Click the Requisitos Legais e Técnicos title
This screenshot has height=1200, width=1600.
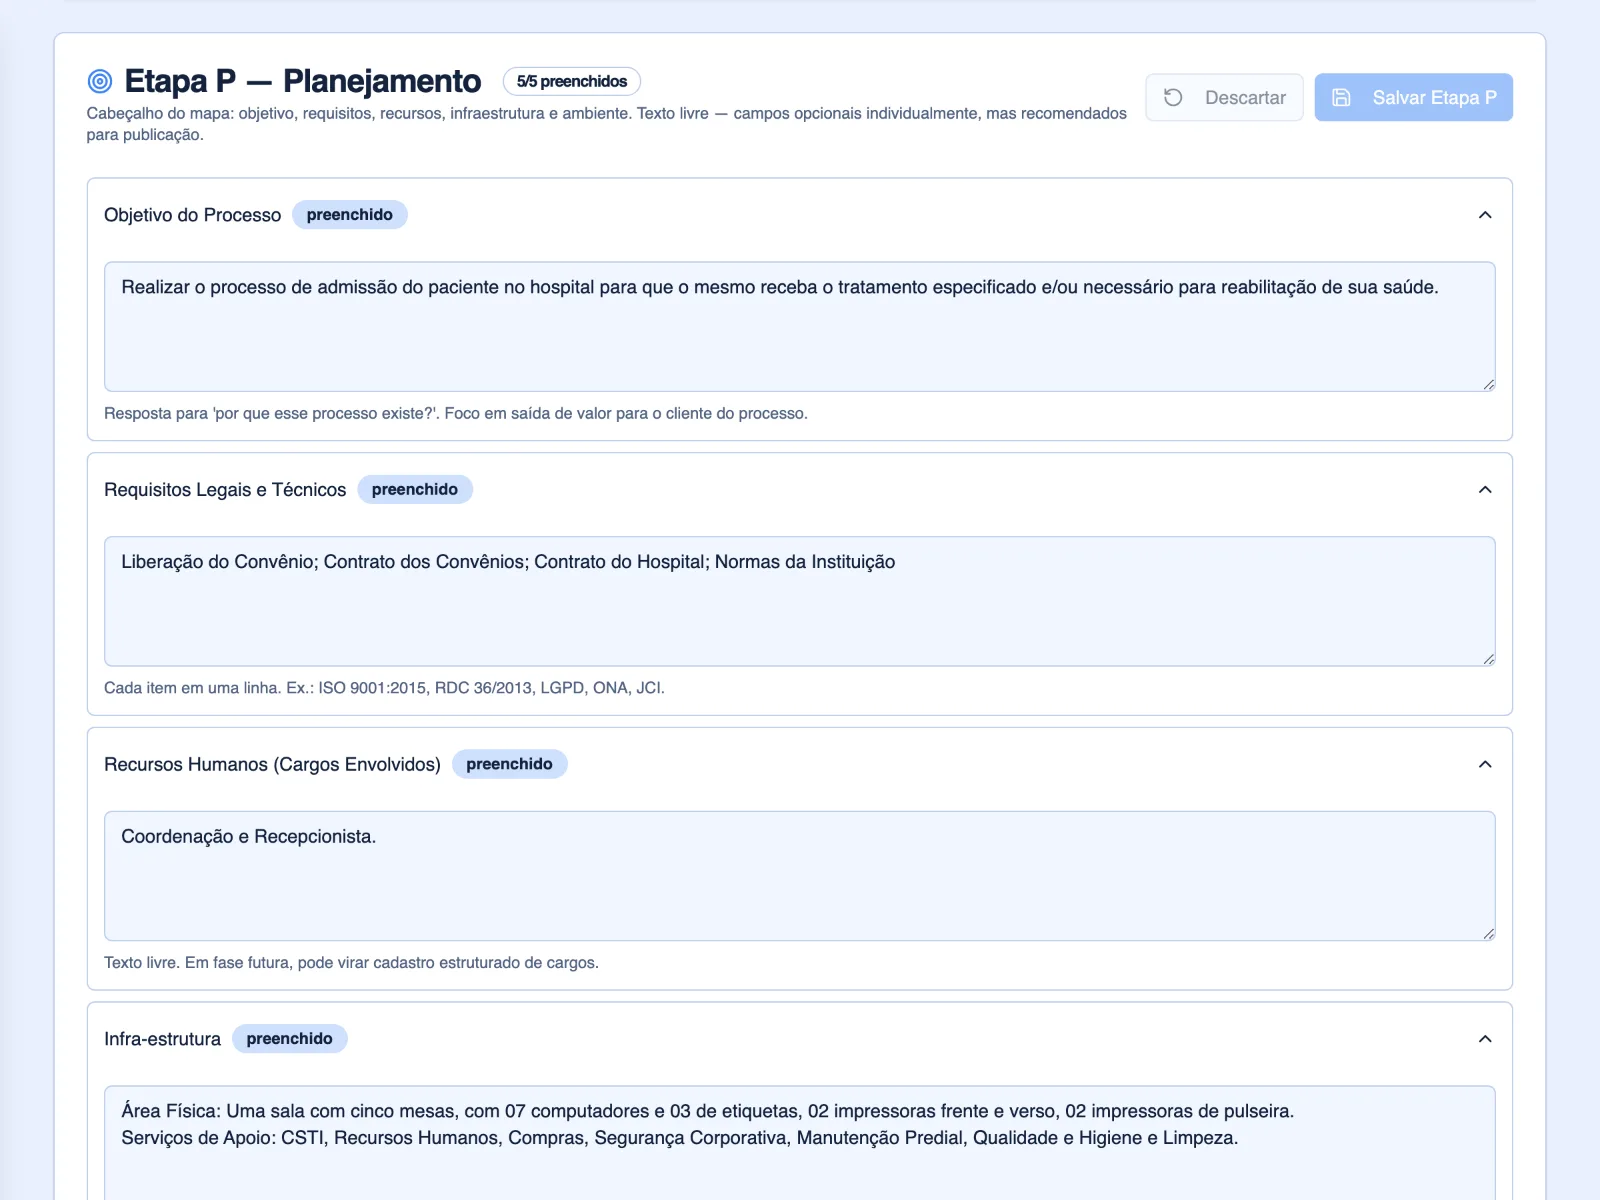(x=225, y=490)
